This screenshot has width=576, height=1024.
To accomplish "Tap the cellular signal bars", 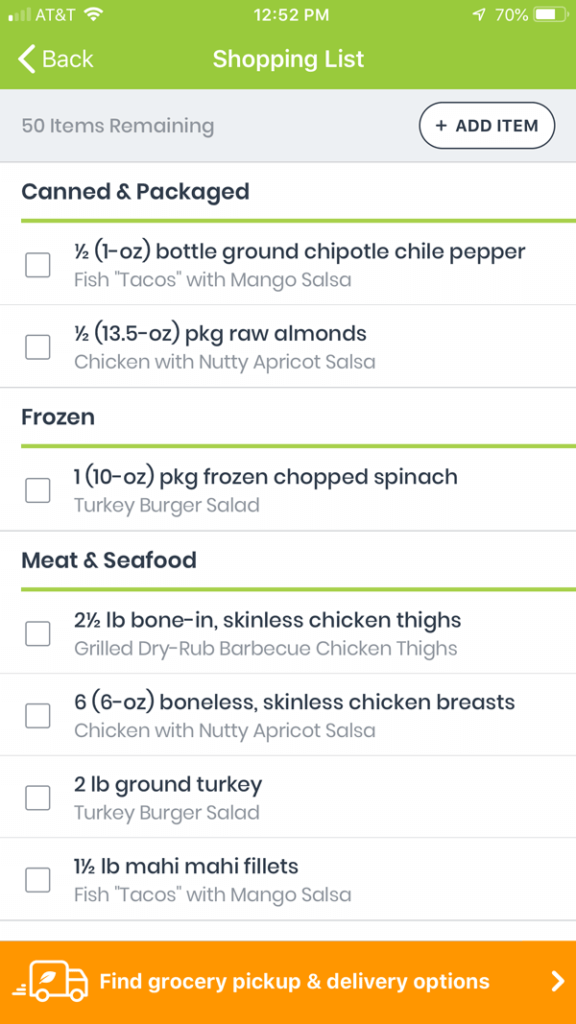I will coord(18,14).
